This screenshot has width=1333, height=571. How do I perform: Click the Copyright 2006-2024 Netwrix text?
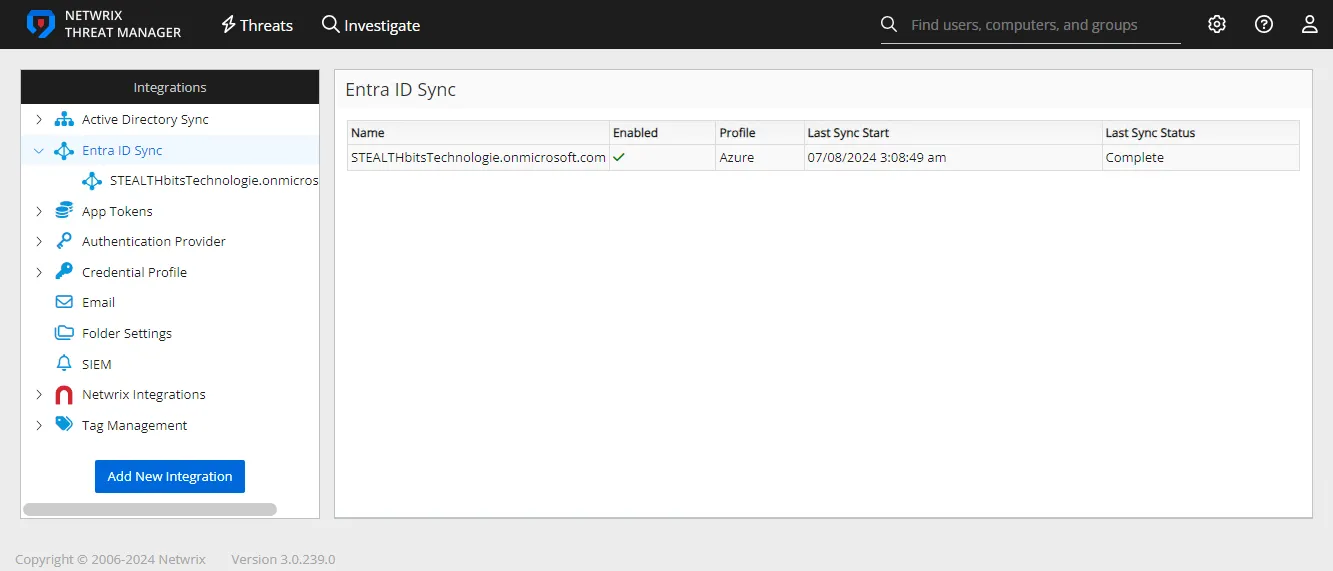[x=110, y=559]
